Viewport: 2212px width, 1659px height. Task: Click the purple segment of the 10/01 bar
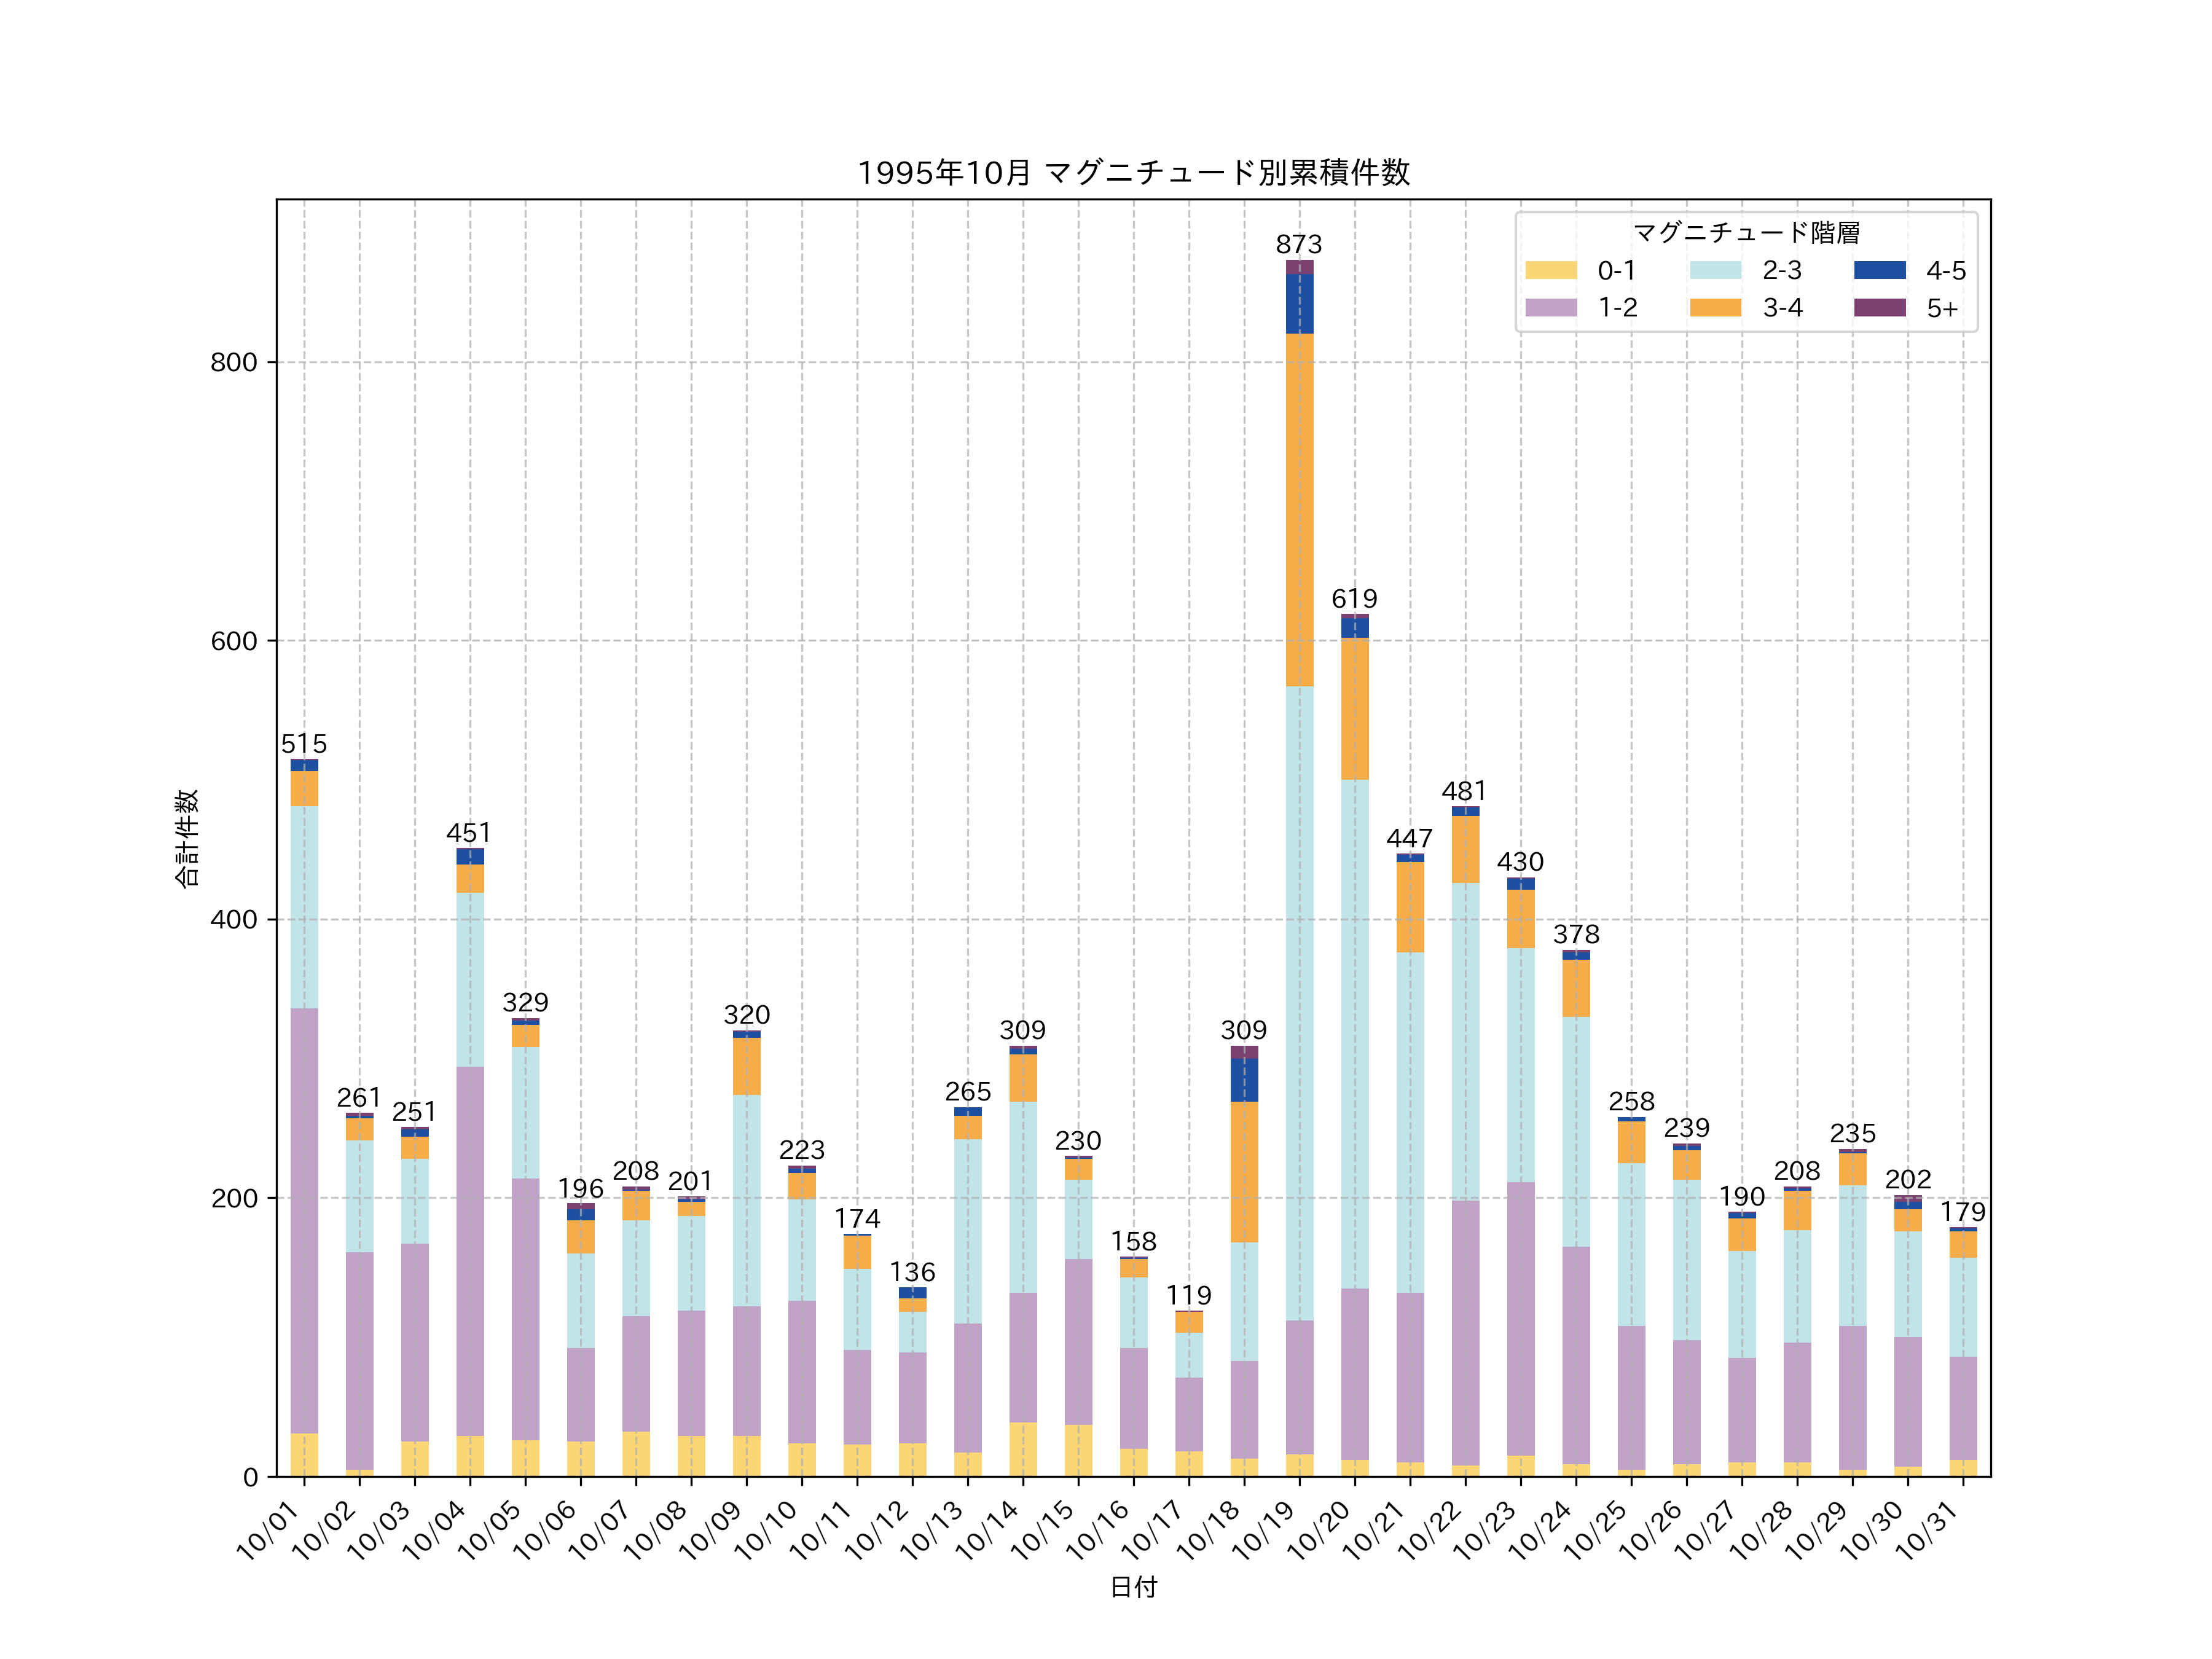click(304, 1220)
